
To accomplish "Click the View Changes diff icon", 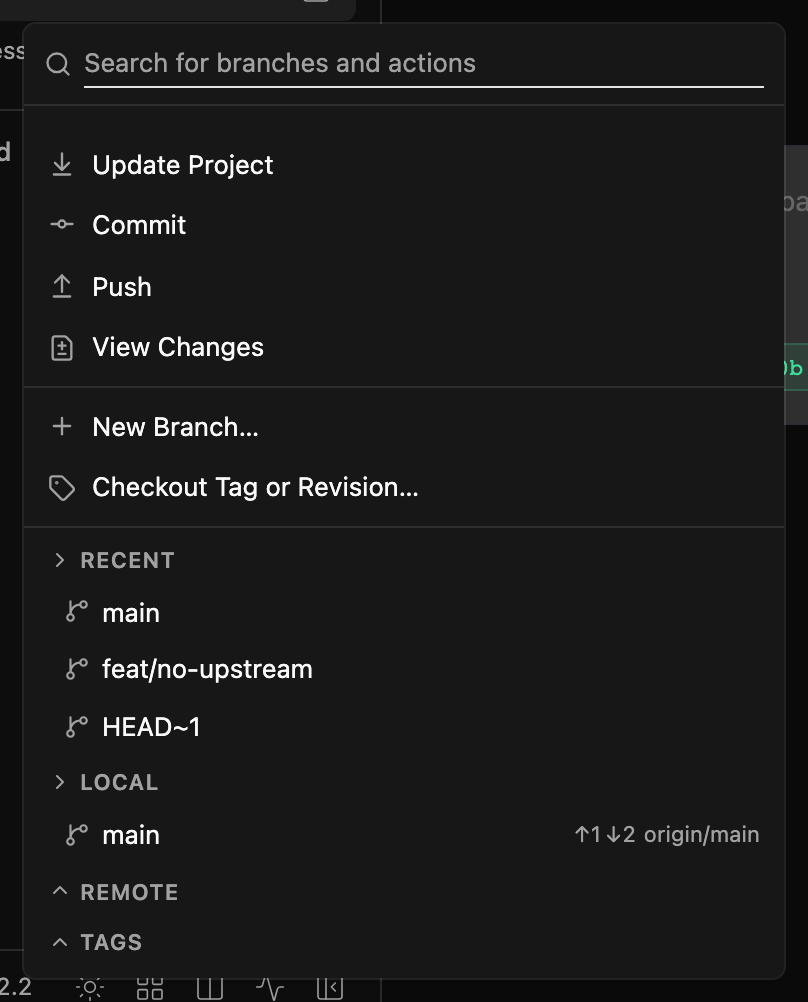I will coord(62,348).
